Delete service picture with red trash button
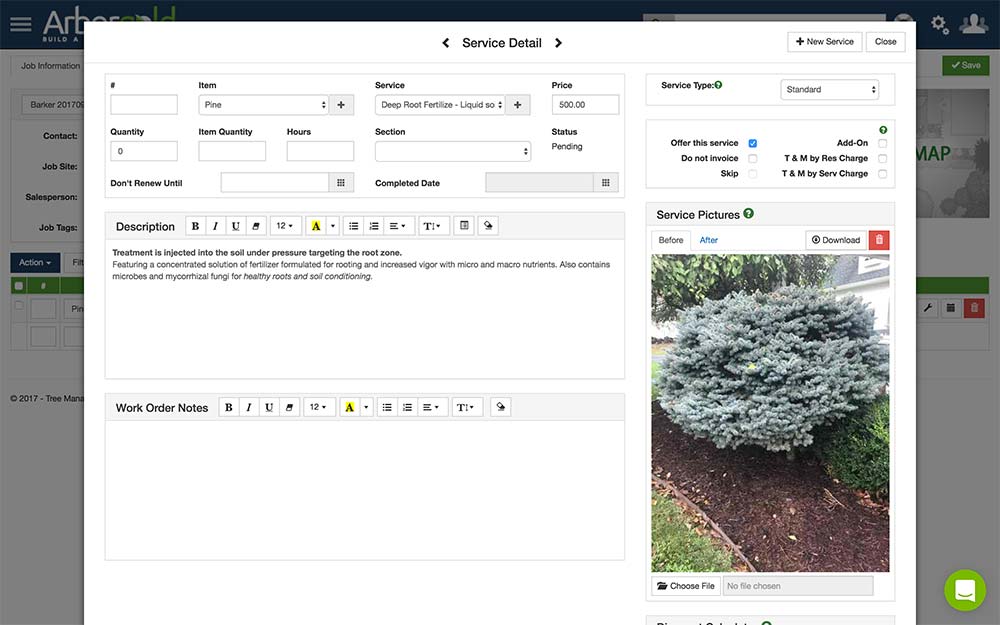 coord(879,240)
